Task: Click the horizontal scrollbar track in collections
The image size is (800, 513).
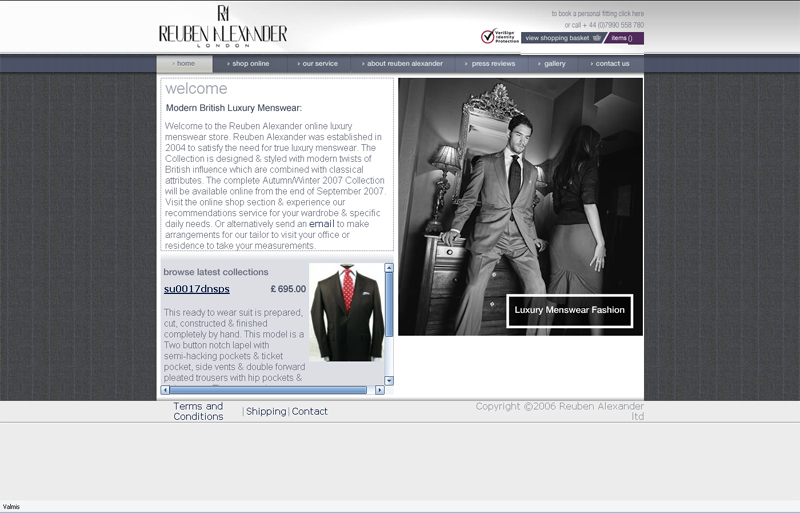Action: click(x=372, y=390)
